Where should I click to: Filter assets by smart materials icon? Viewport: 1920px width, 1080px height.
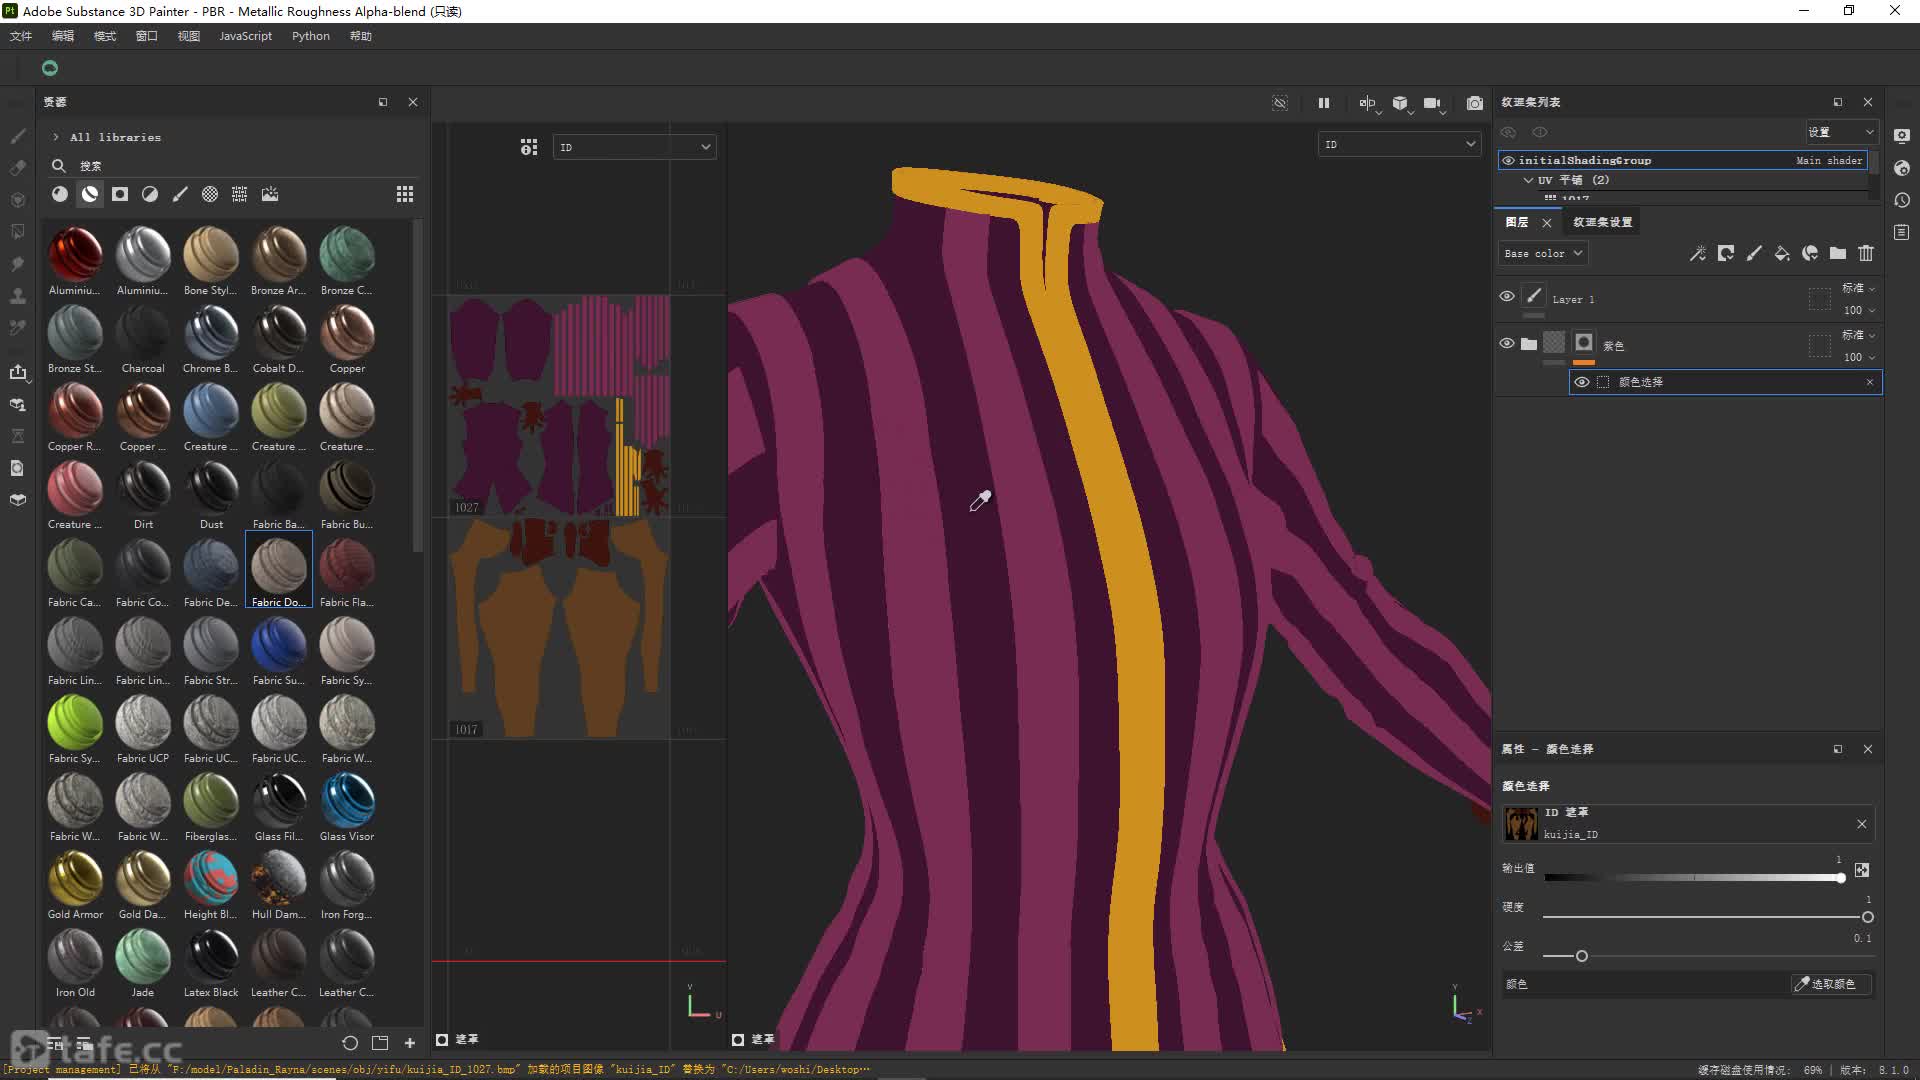click(90, 194)
